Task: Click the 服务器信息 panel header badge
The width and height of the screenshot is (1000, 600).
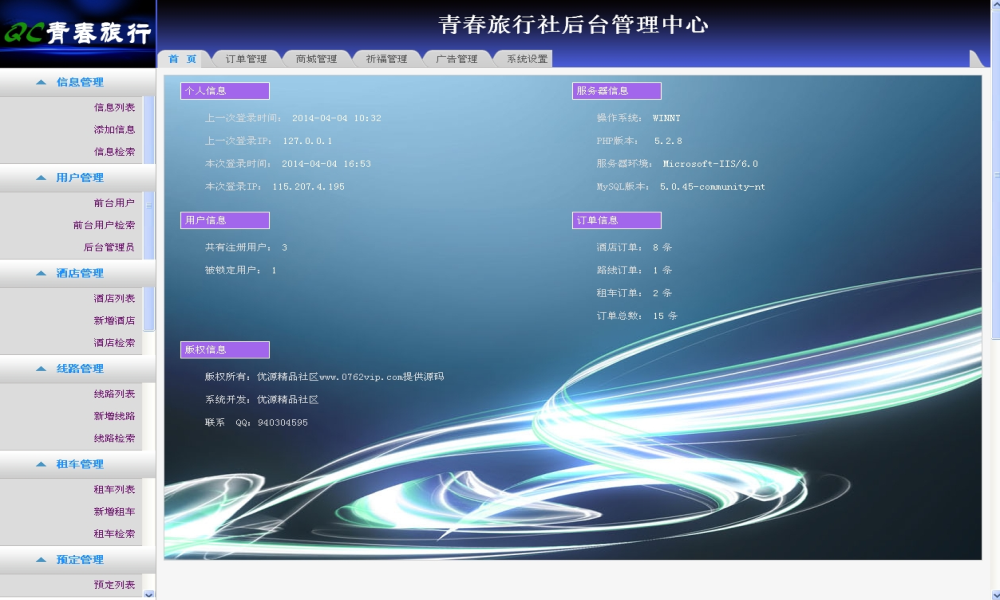Action: 615,90
